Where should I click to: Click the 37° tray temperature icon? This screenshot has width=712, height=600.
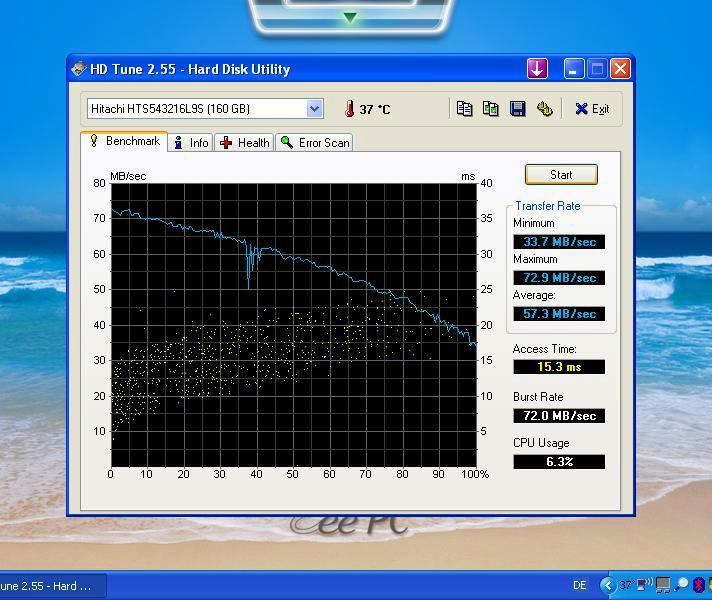click(627, 585)
